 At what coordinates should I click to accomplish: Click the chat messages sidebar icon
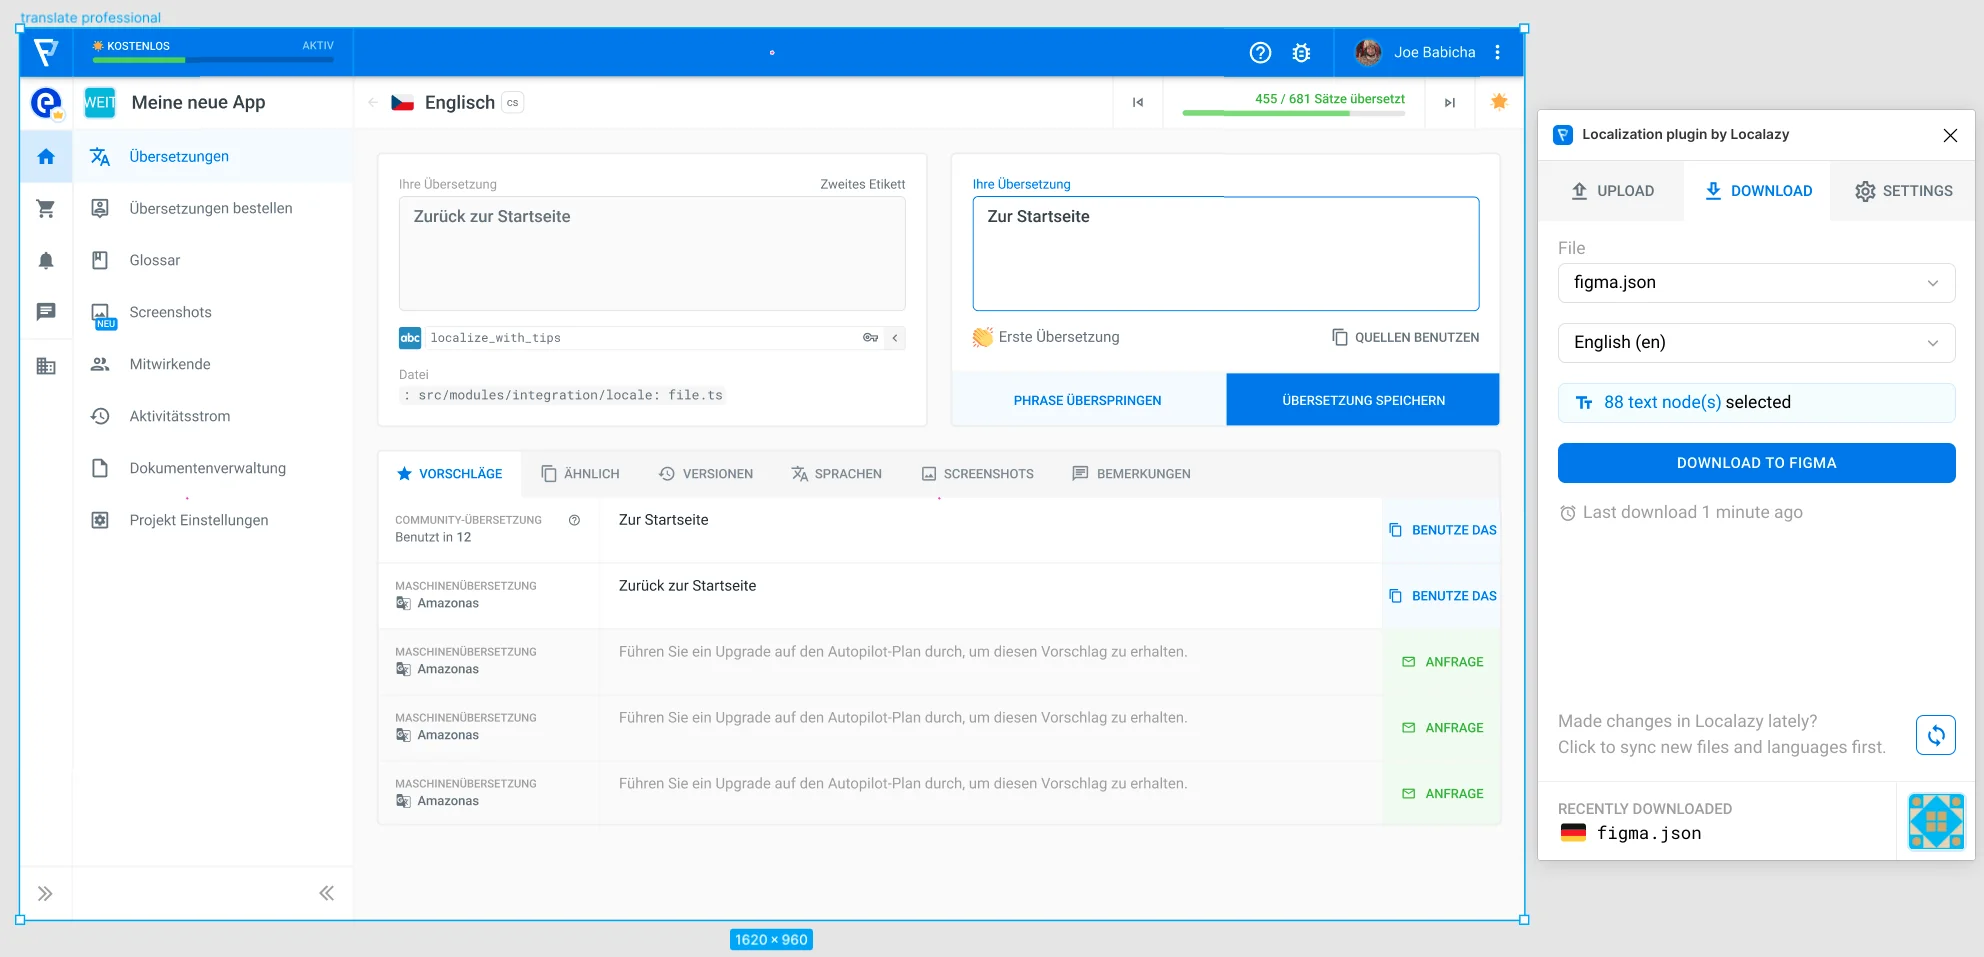pos(46,312)
